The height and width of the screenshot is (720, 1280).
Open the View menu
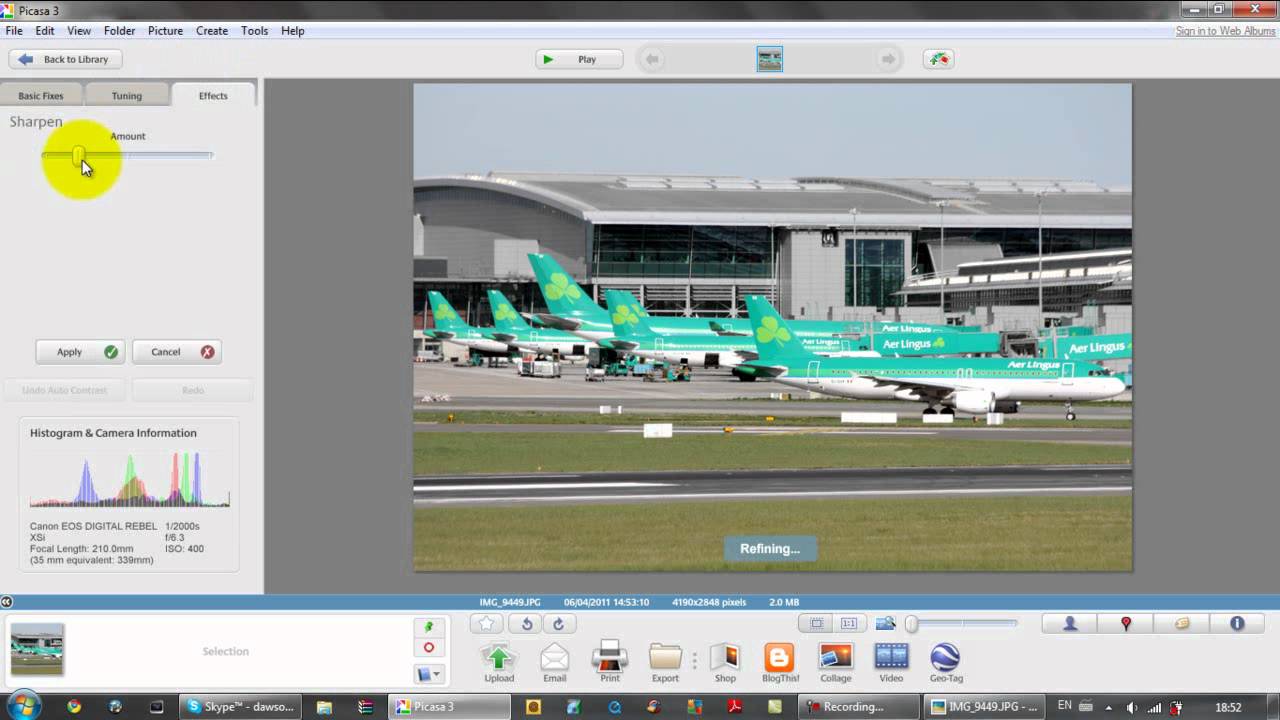pyautogui.click(x=79, y=31)
